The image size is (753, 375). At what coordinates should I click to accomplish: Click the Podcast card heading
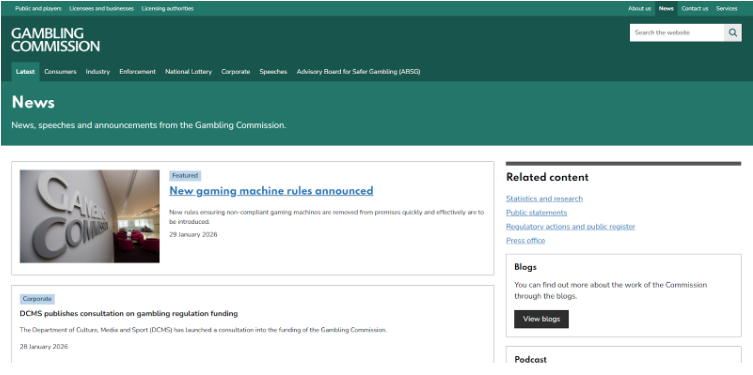[531, 359]
